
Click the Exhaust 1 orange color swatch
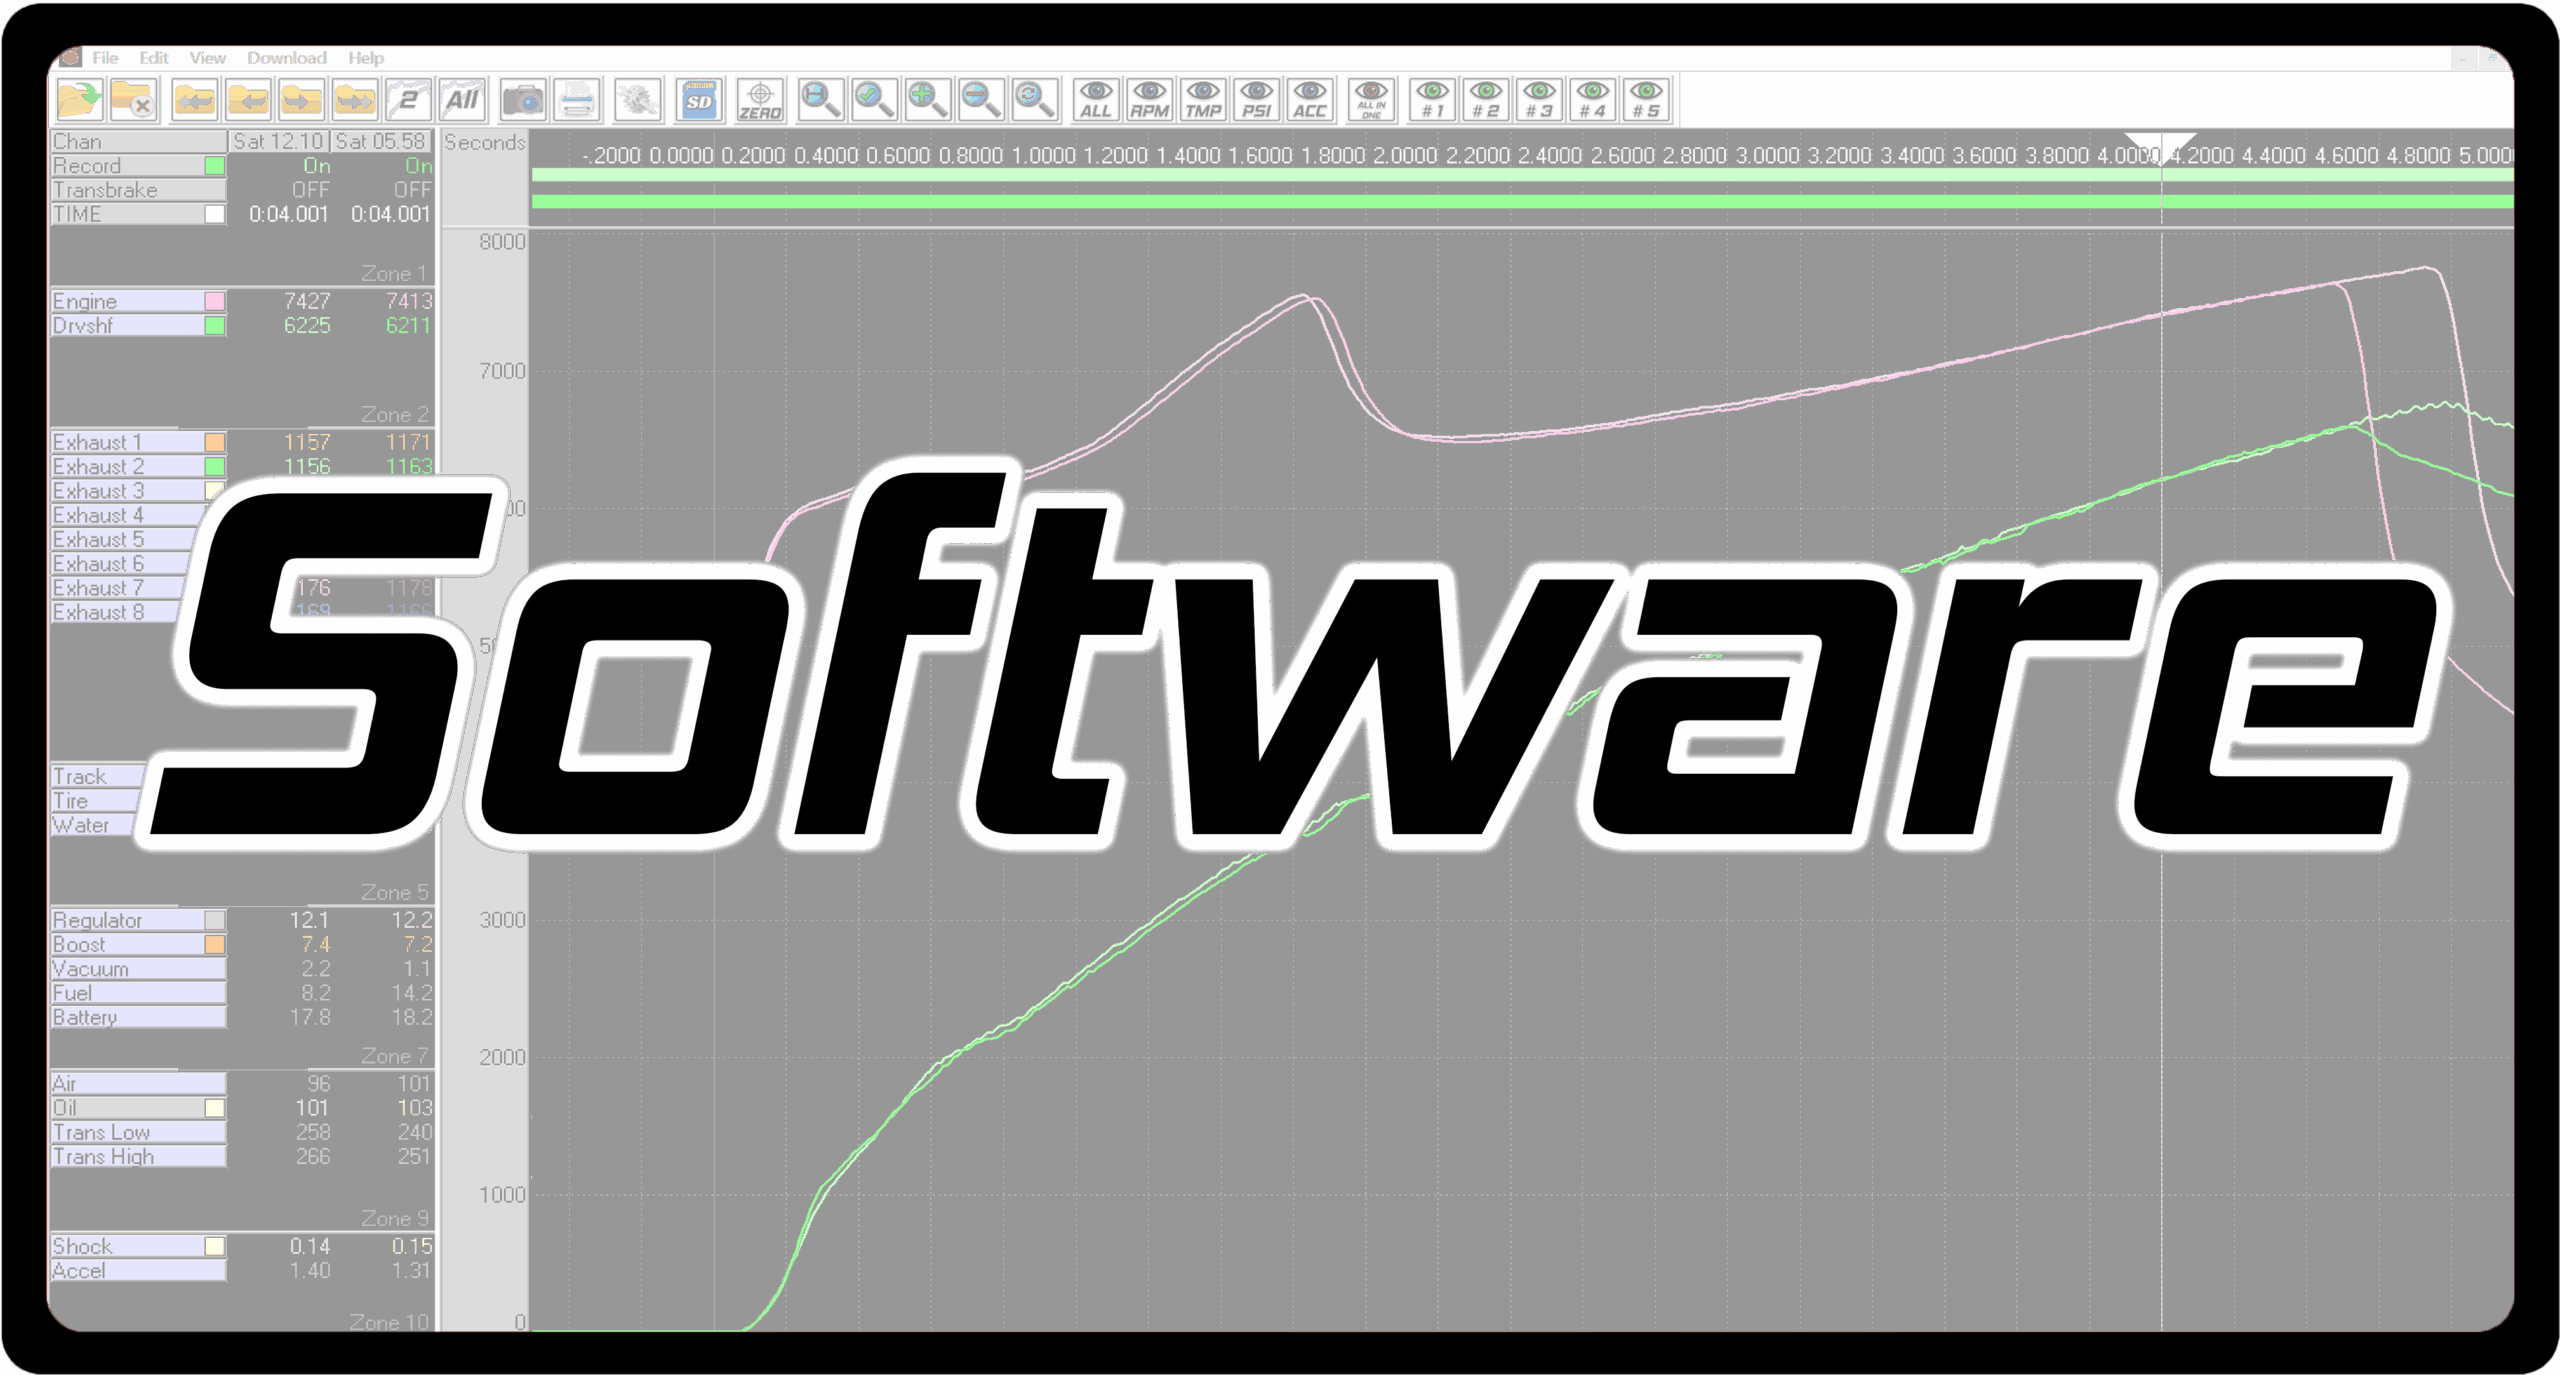(213, 441)
